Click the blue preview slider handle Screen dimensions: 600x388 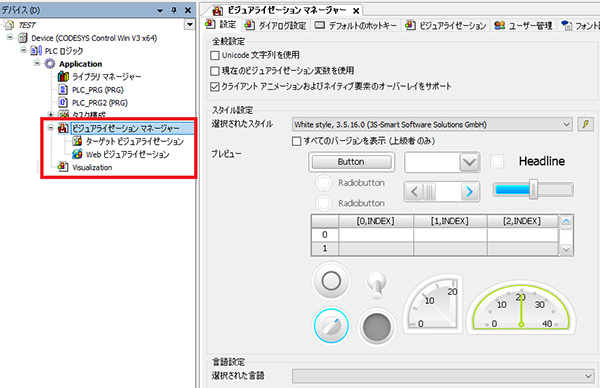point(533,189)
